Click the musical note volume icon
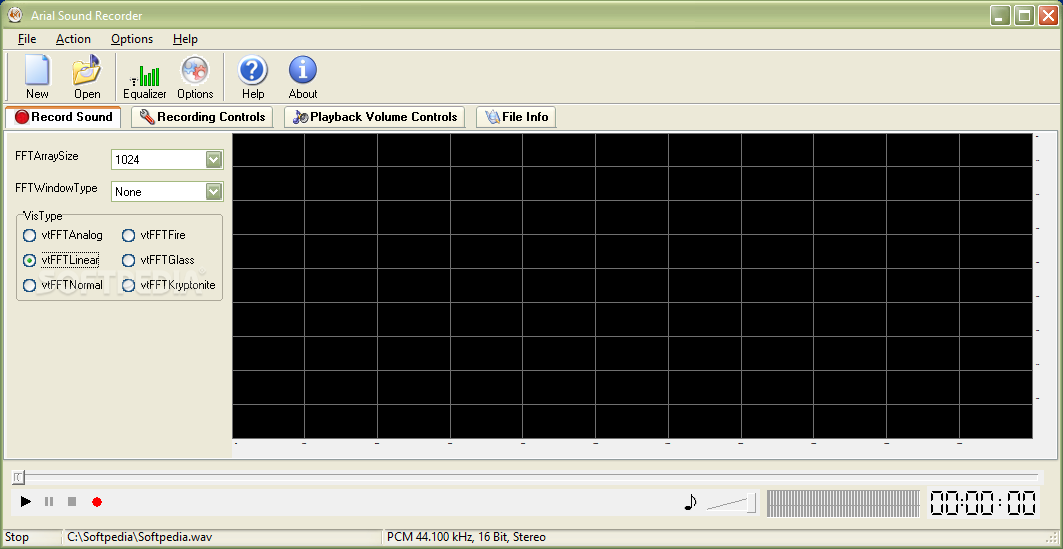The image size is (1063, 549). (690, 502)
